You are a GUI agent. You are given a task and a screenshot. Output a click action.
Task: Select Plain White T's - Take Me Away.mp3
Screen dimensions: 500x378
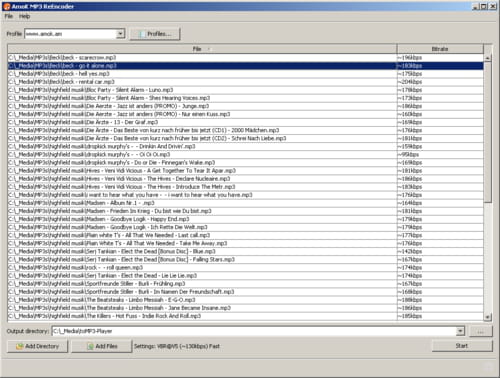(245, 243)
